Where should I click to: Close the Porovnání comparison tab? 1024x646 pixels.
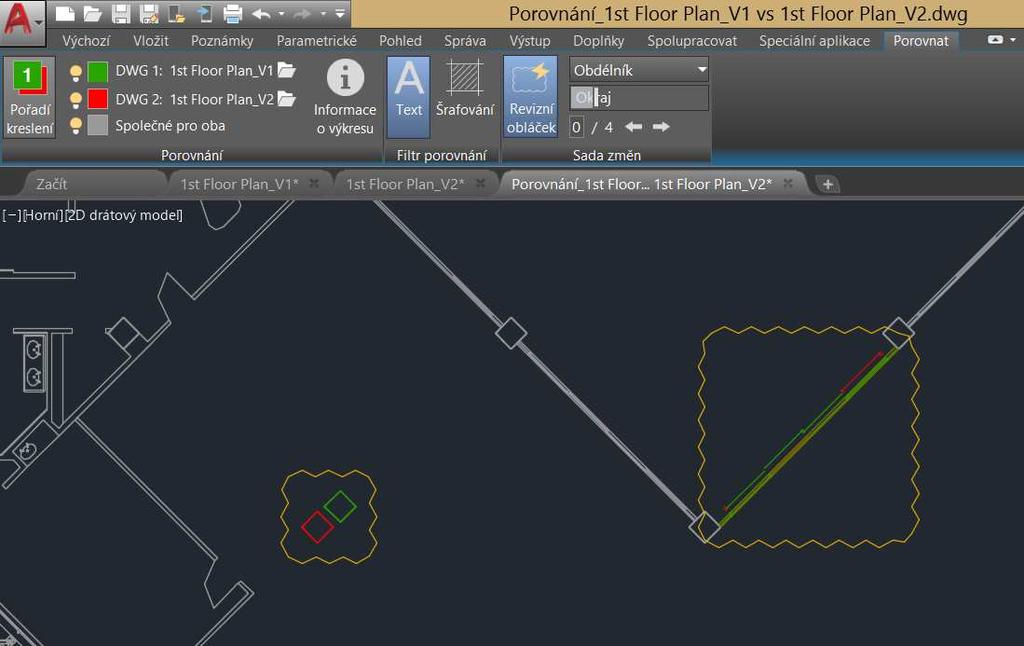788,184
